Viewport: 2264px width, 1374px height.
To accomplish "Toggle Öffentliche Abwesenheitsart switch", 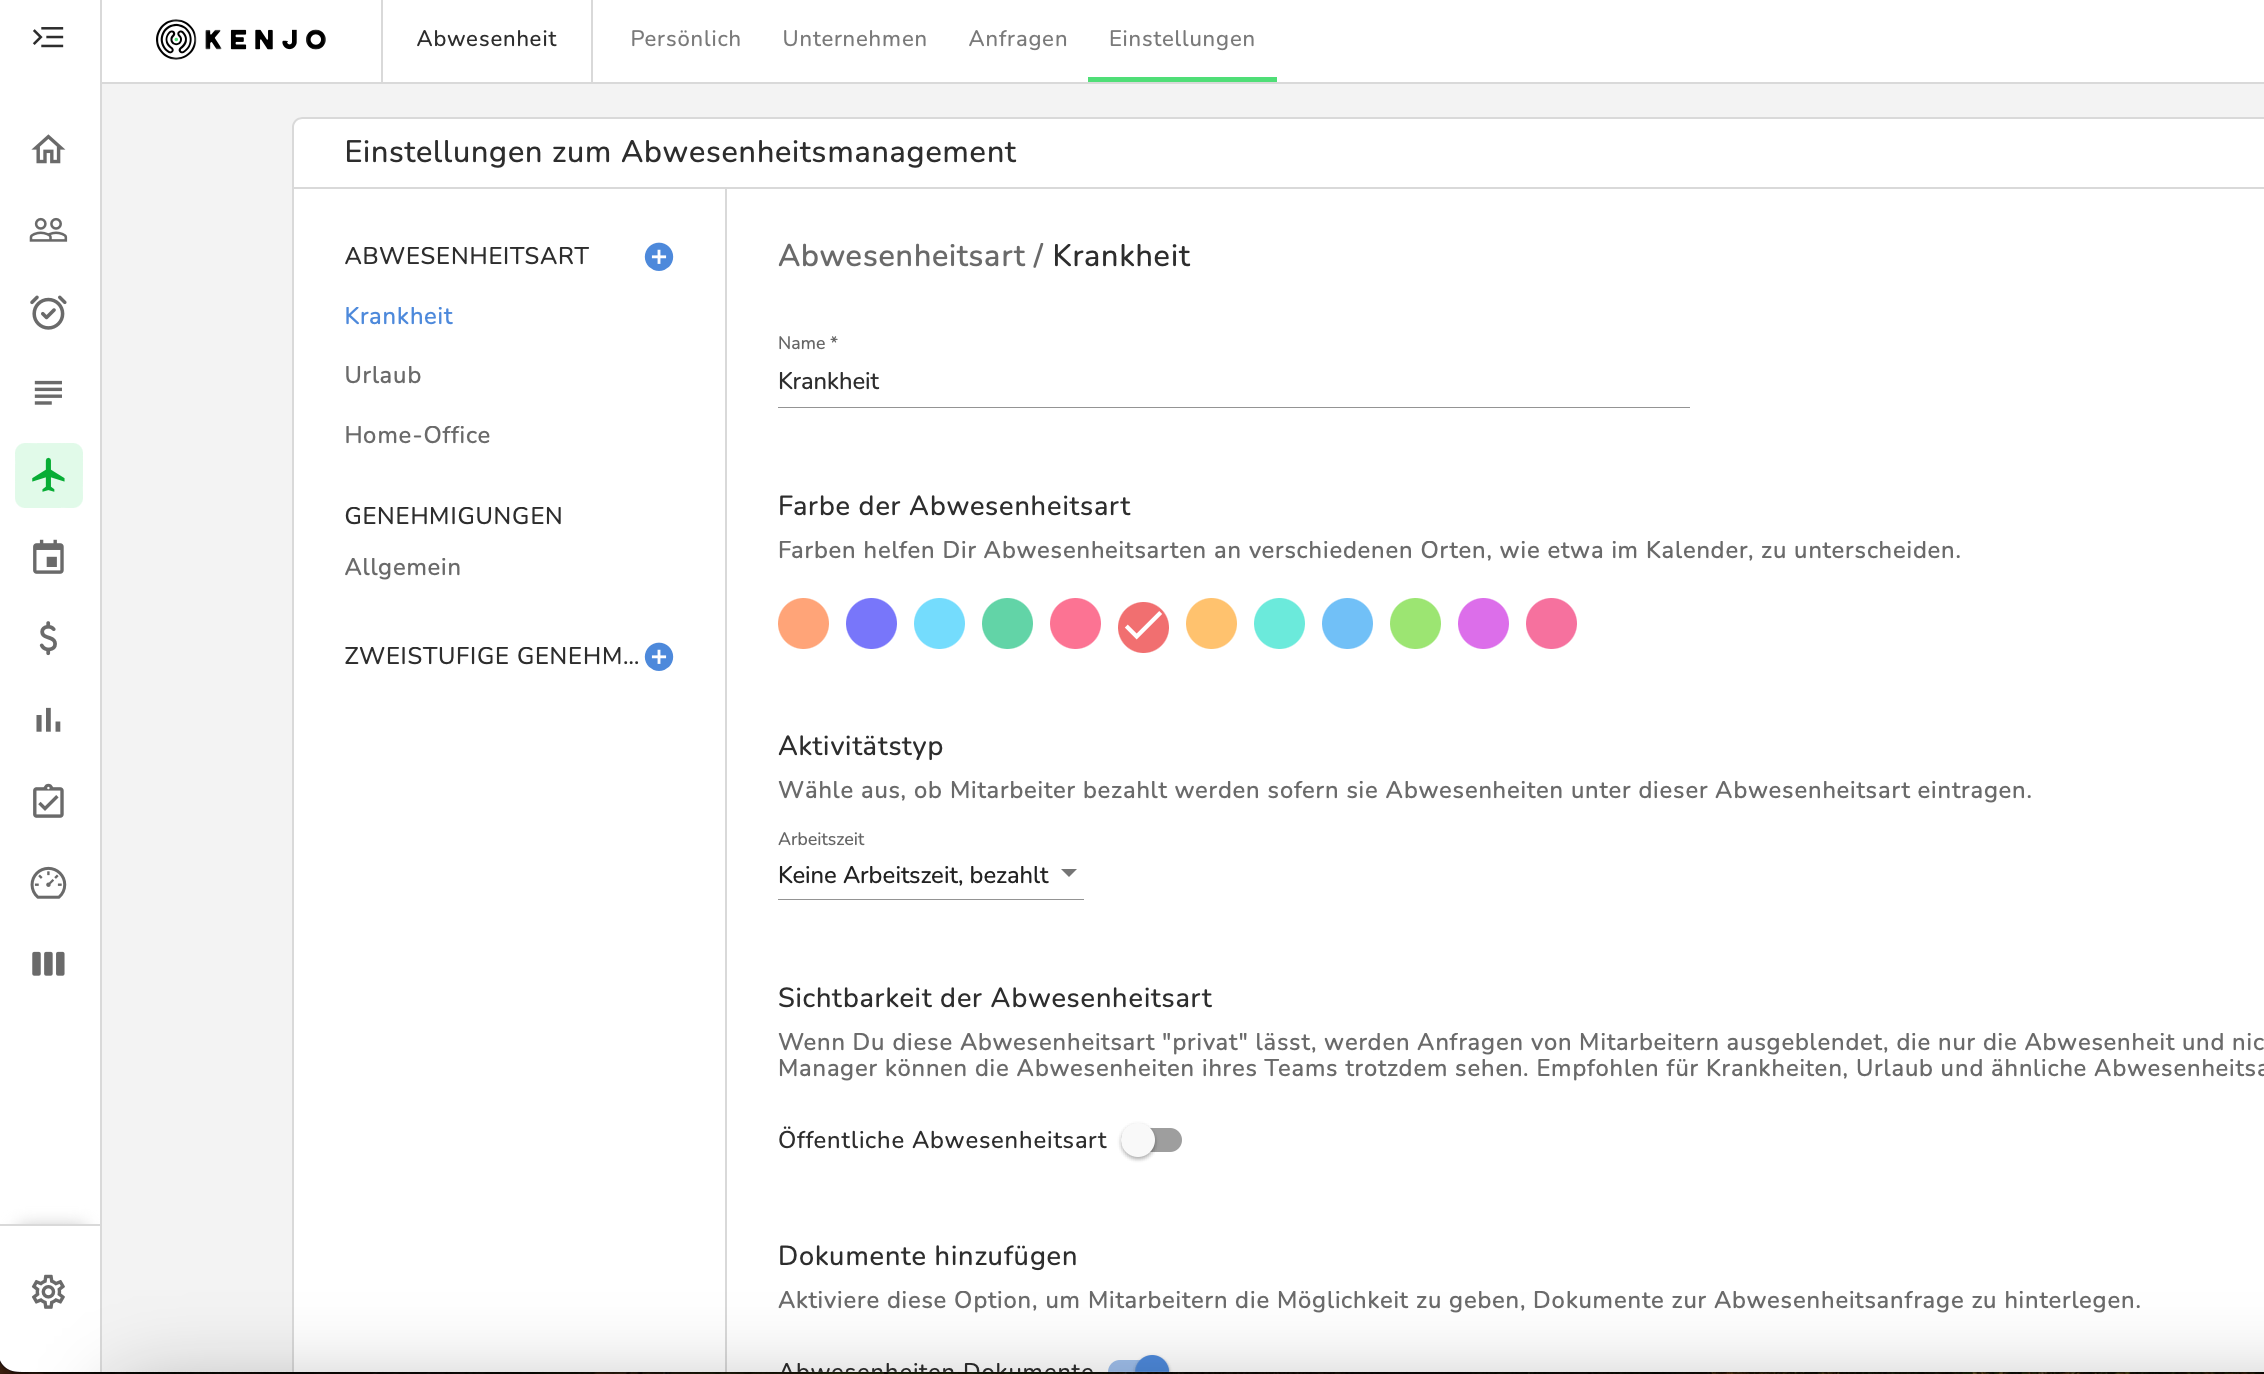I will [x=1151, y=1140].
